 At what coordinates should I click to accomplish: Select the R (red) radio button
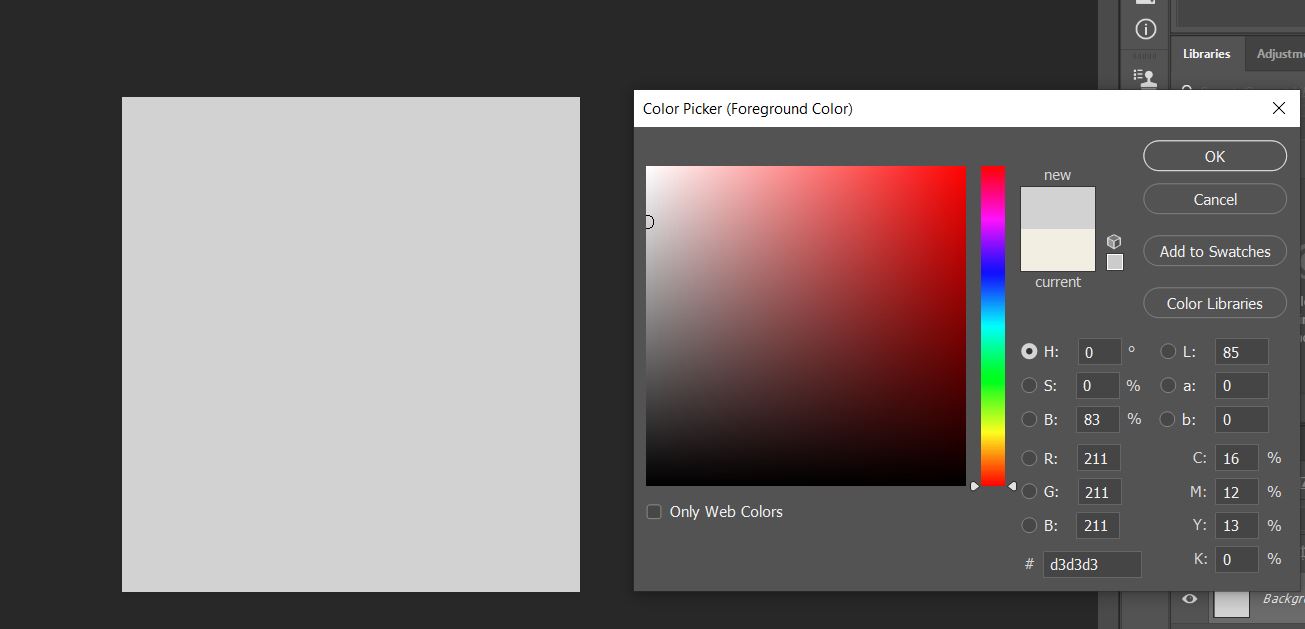click(1029, 458)
